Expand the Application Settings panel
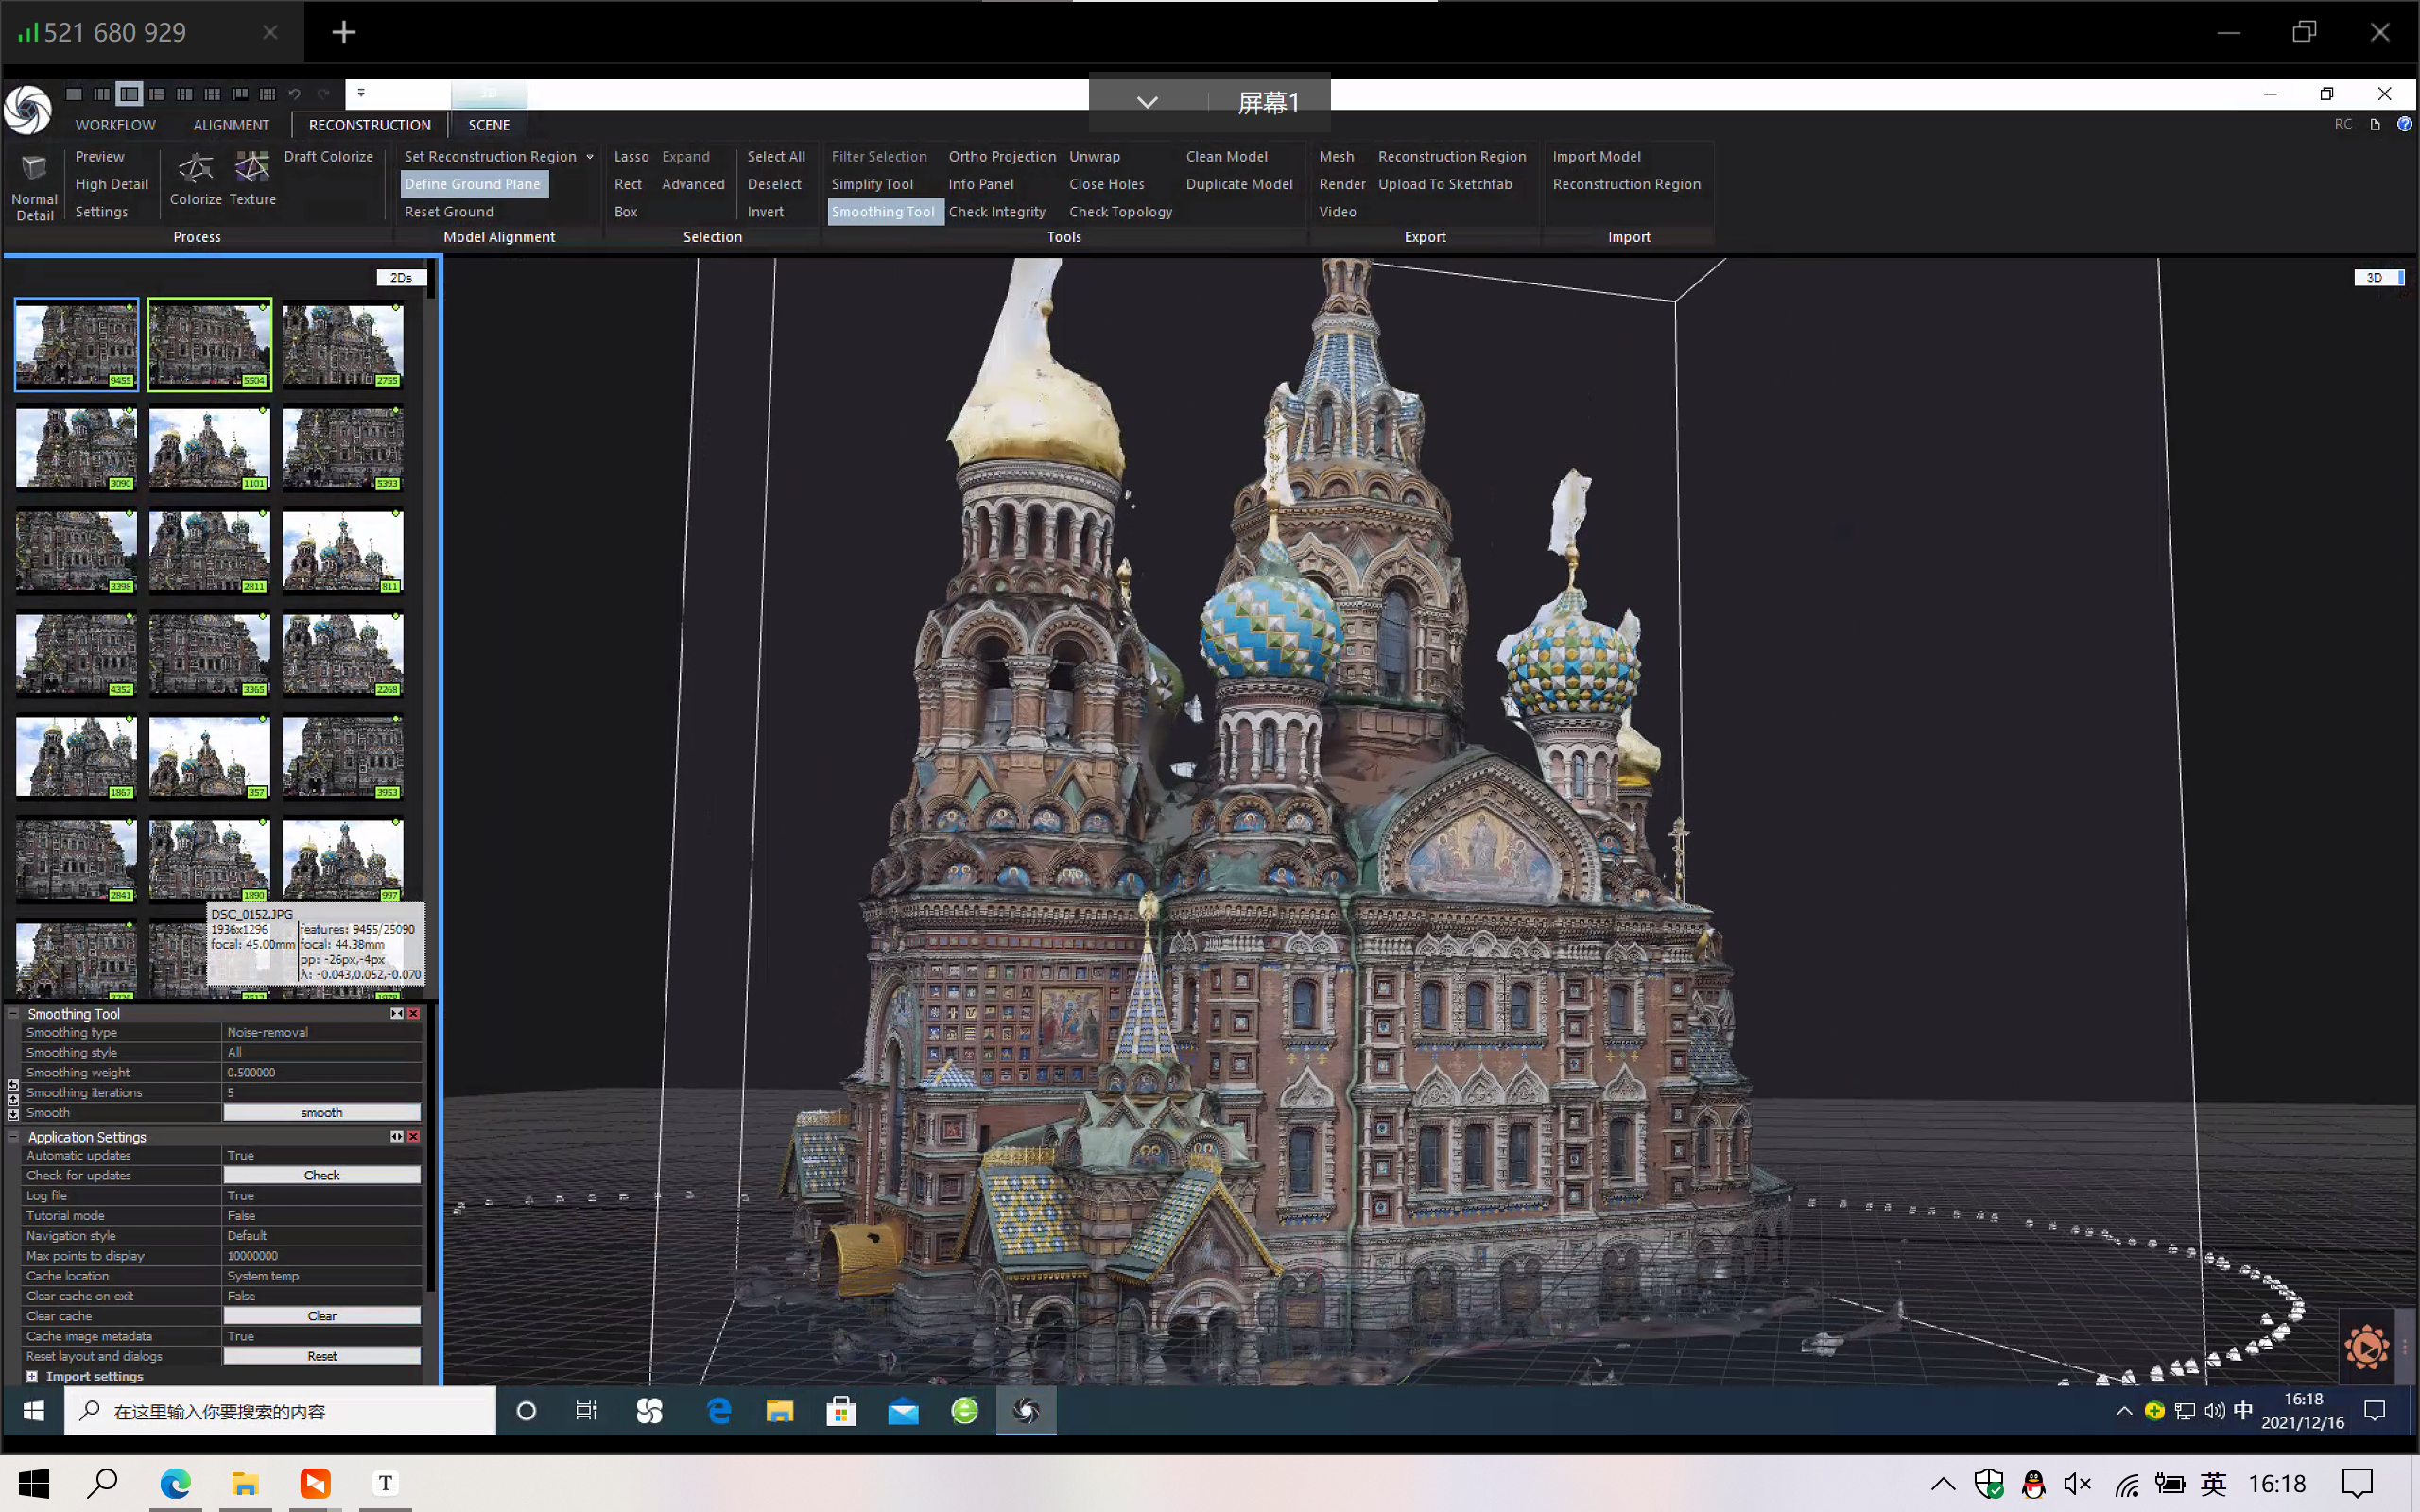This screenshot has width=2420, height=1512. 14,1136
